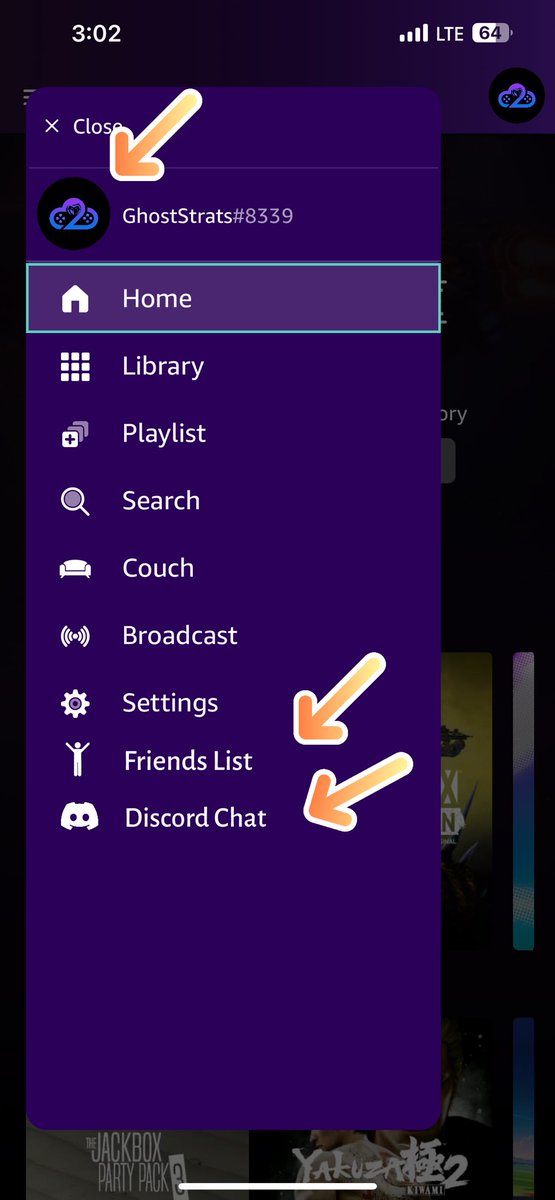Tap the GhostStrats profile avatar in the menu
The height and width of the screenshot is (1200, 555).
73,214
